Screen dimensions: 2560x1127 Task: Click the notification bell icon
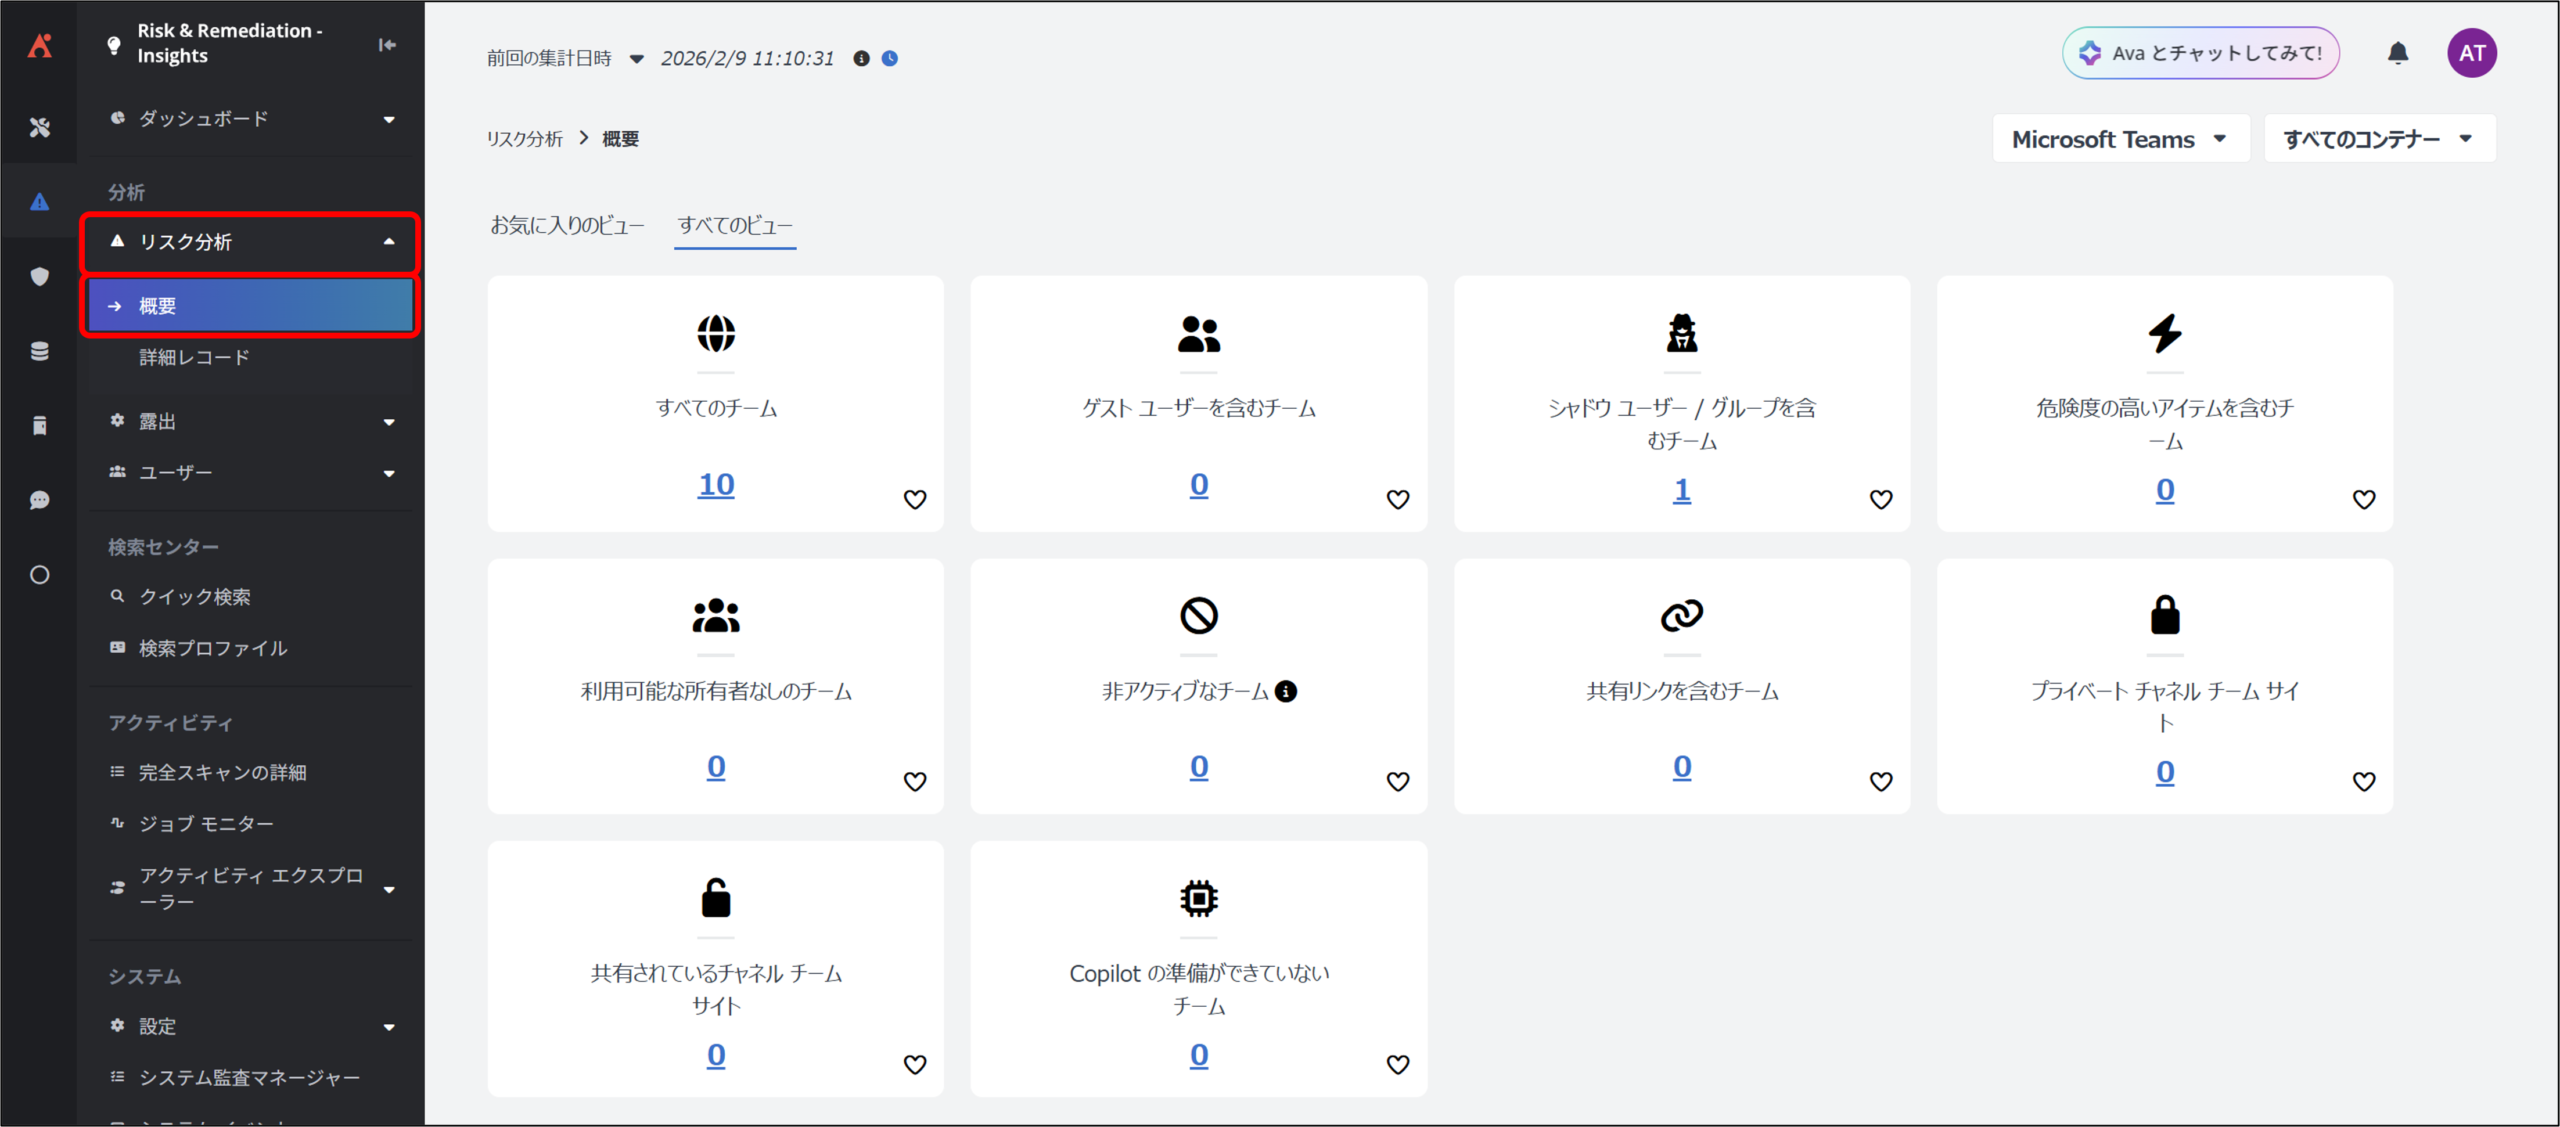(2397, 53)
